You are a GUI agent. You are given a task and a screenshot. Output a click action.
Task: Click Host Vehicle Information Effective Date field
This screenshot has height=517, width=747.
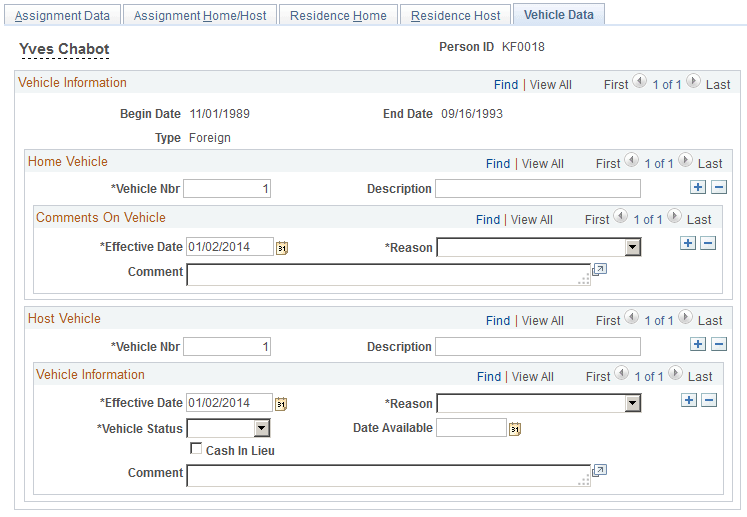pyautogui.click(x=230, y=403)
